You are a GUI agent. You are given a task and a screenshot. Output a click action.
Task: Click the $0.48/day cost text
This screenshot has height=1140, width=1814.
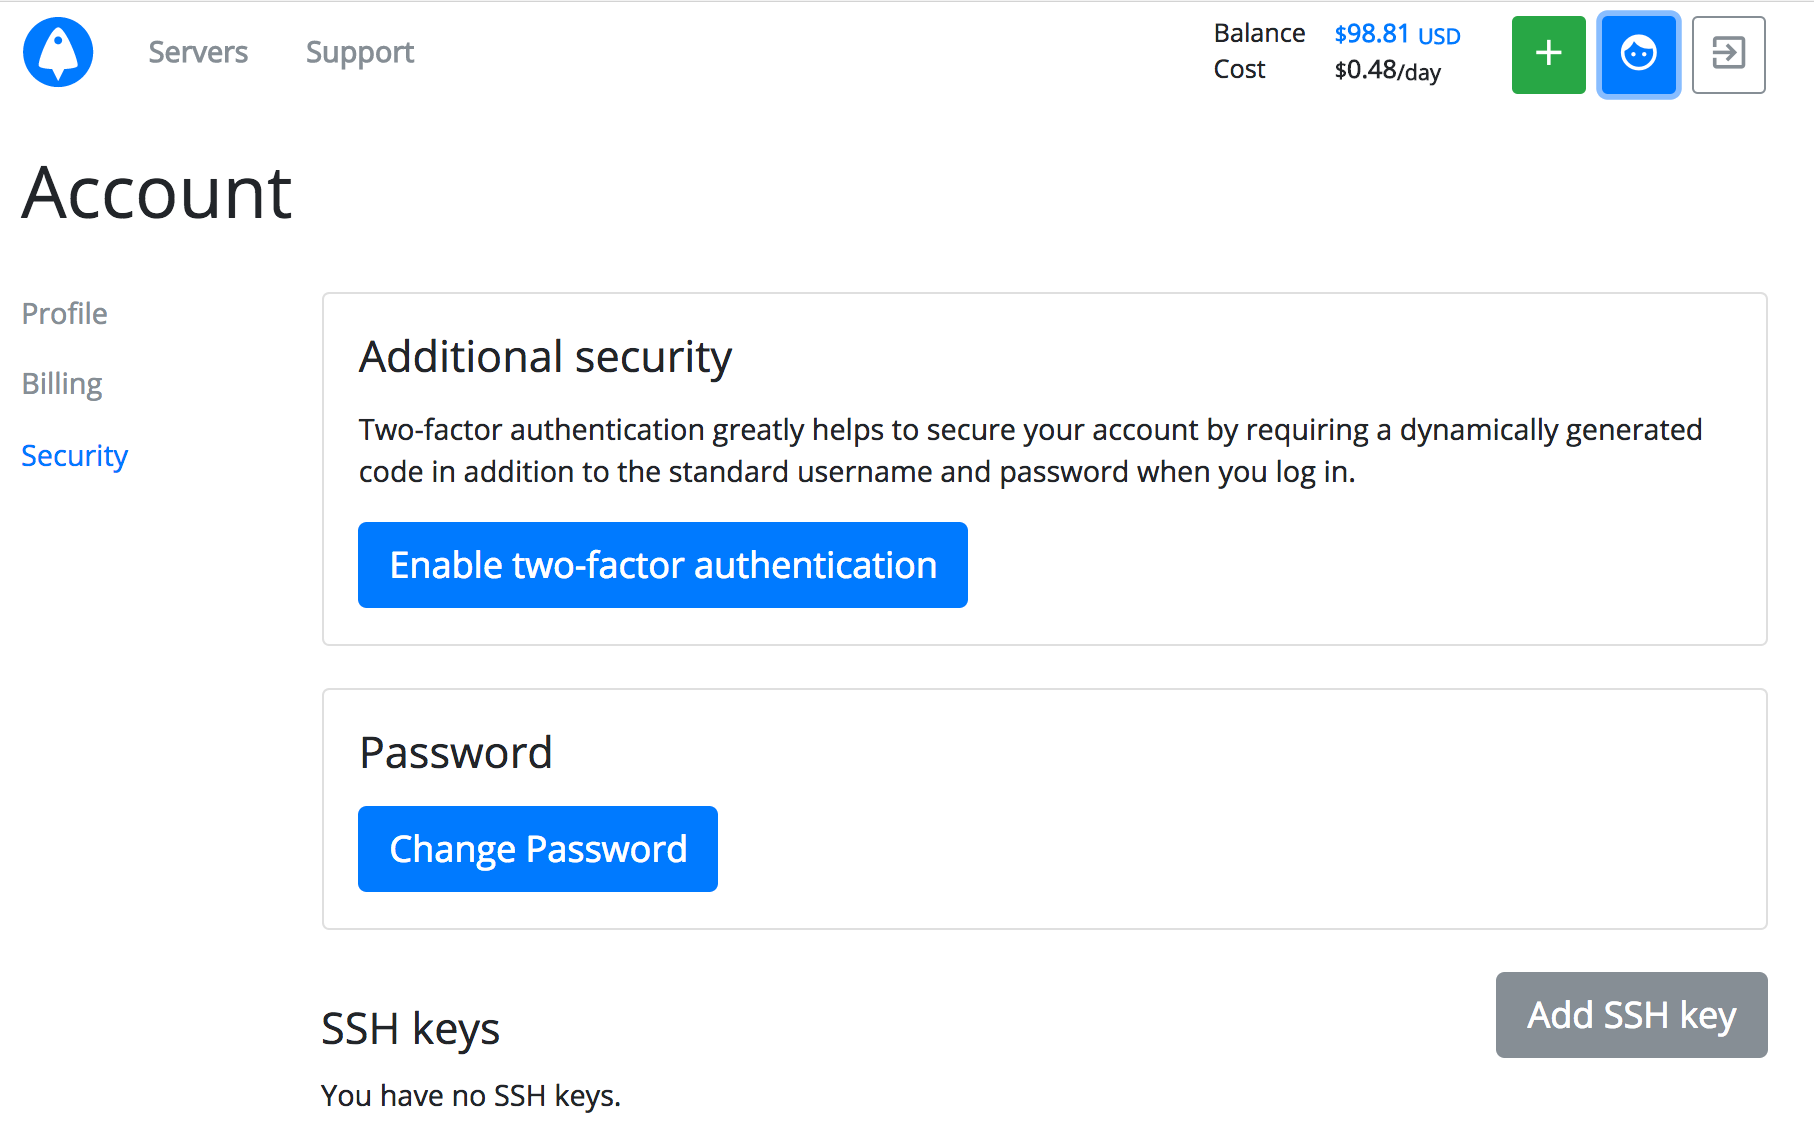pos(1387,70)
